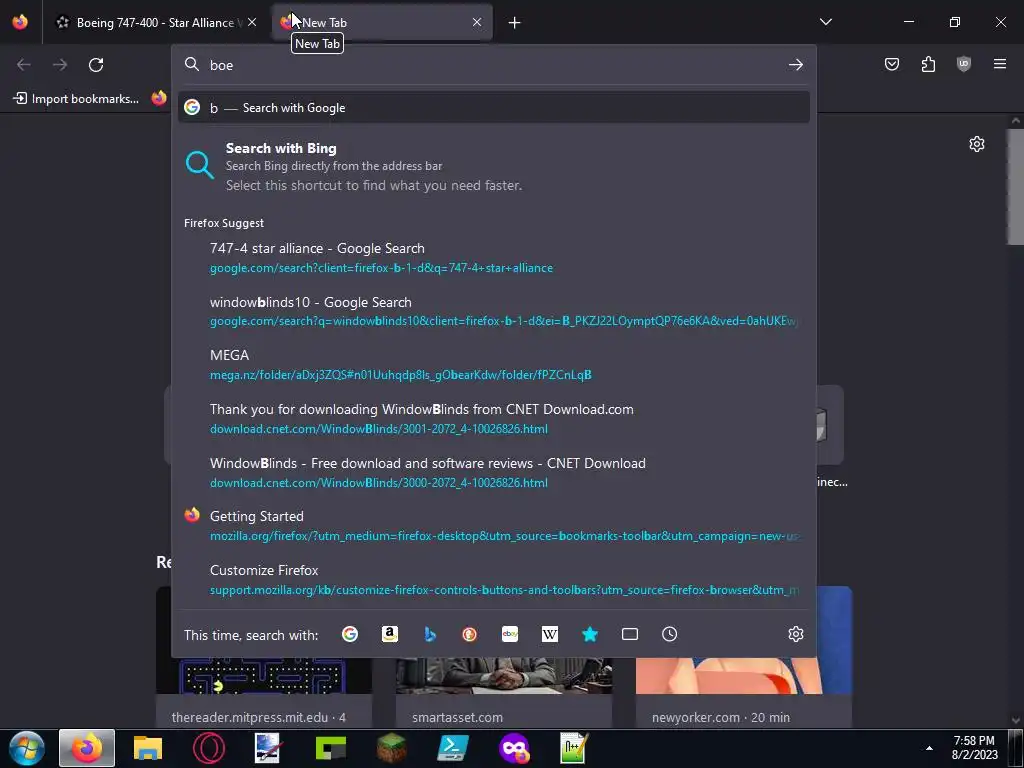Search open tabs using tabs icon
The image size is (1024, 768).
coord(630,634)
